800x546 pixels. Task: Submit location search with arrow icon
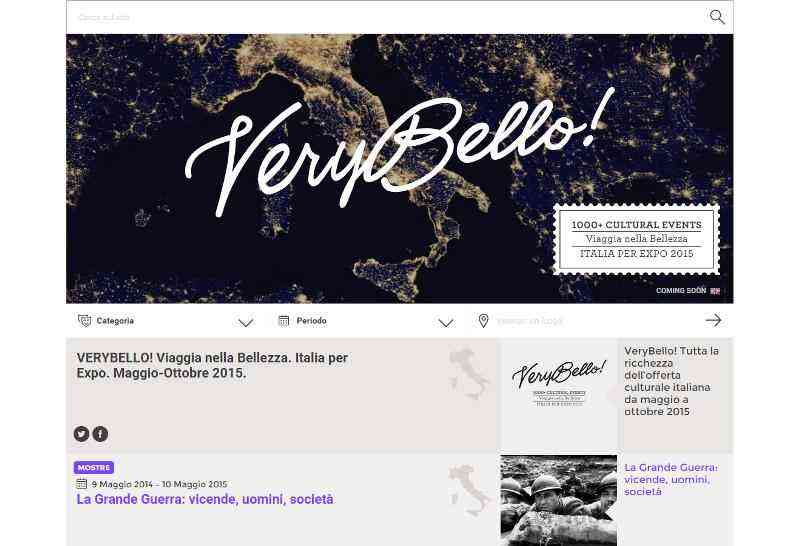pyautogui.click(x=713, y=320)
